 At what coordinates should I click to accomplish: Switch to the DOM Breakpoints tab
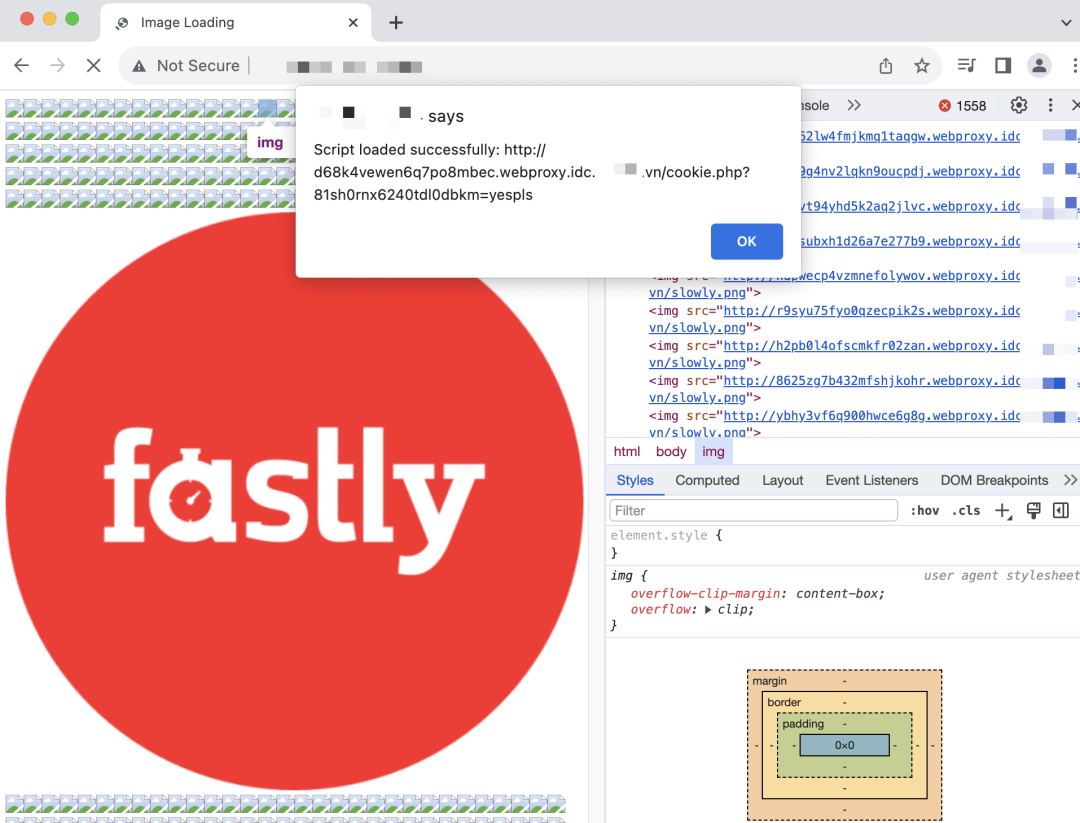point(994,481)
